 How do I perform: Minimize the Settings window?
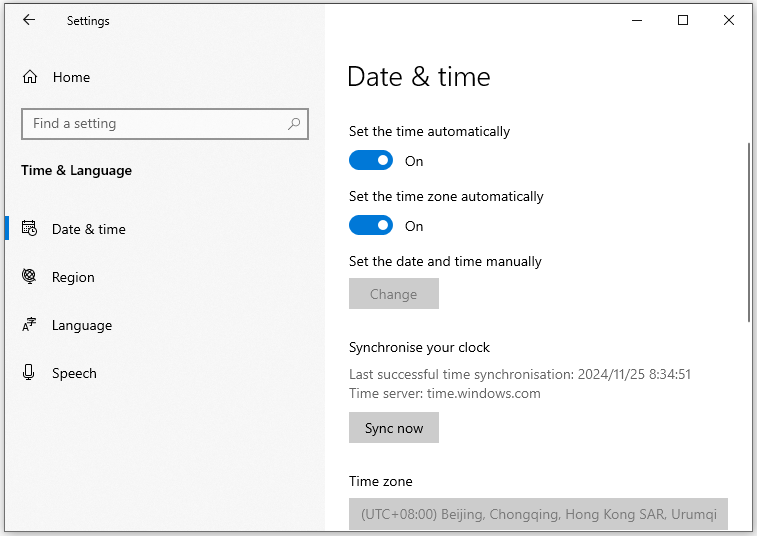pyautogui.click(x=637, y=20)
